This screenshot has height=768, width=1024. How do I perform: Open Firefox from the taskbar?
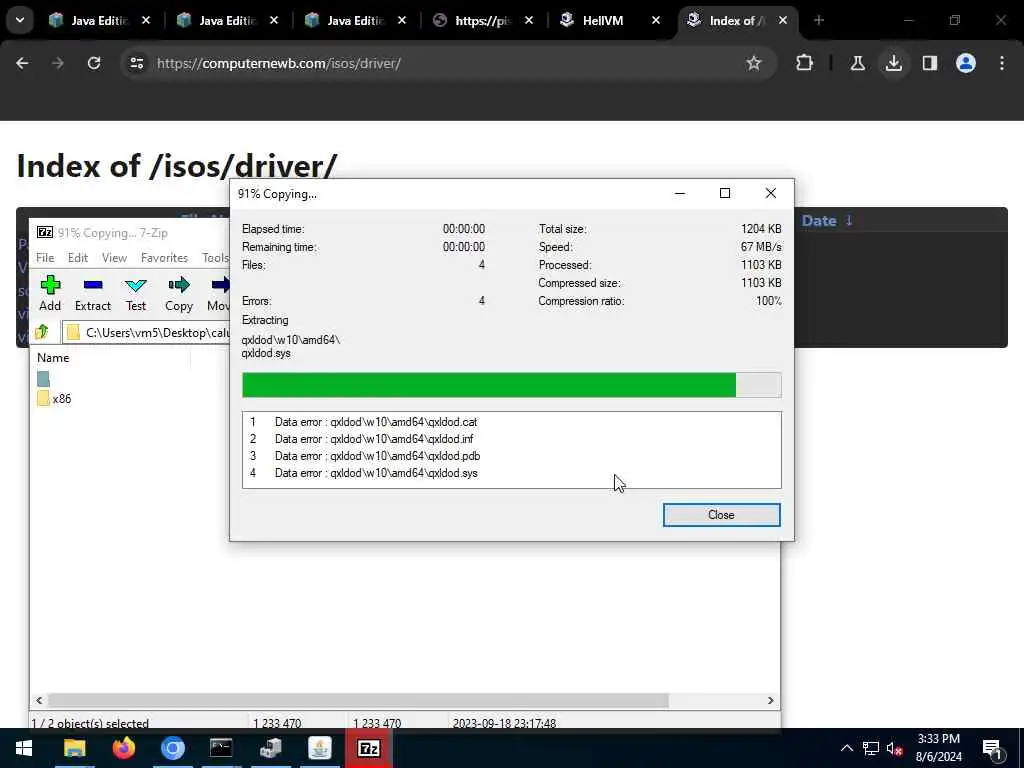pos(123,748)
